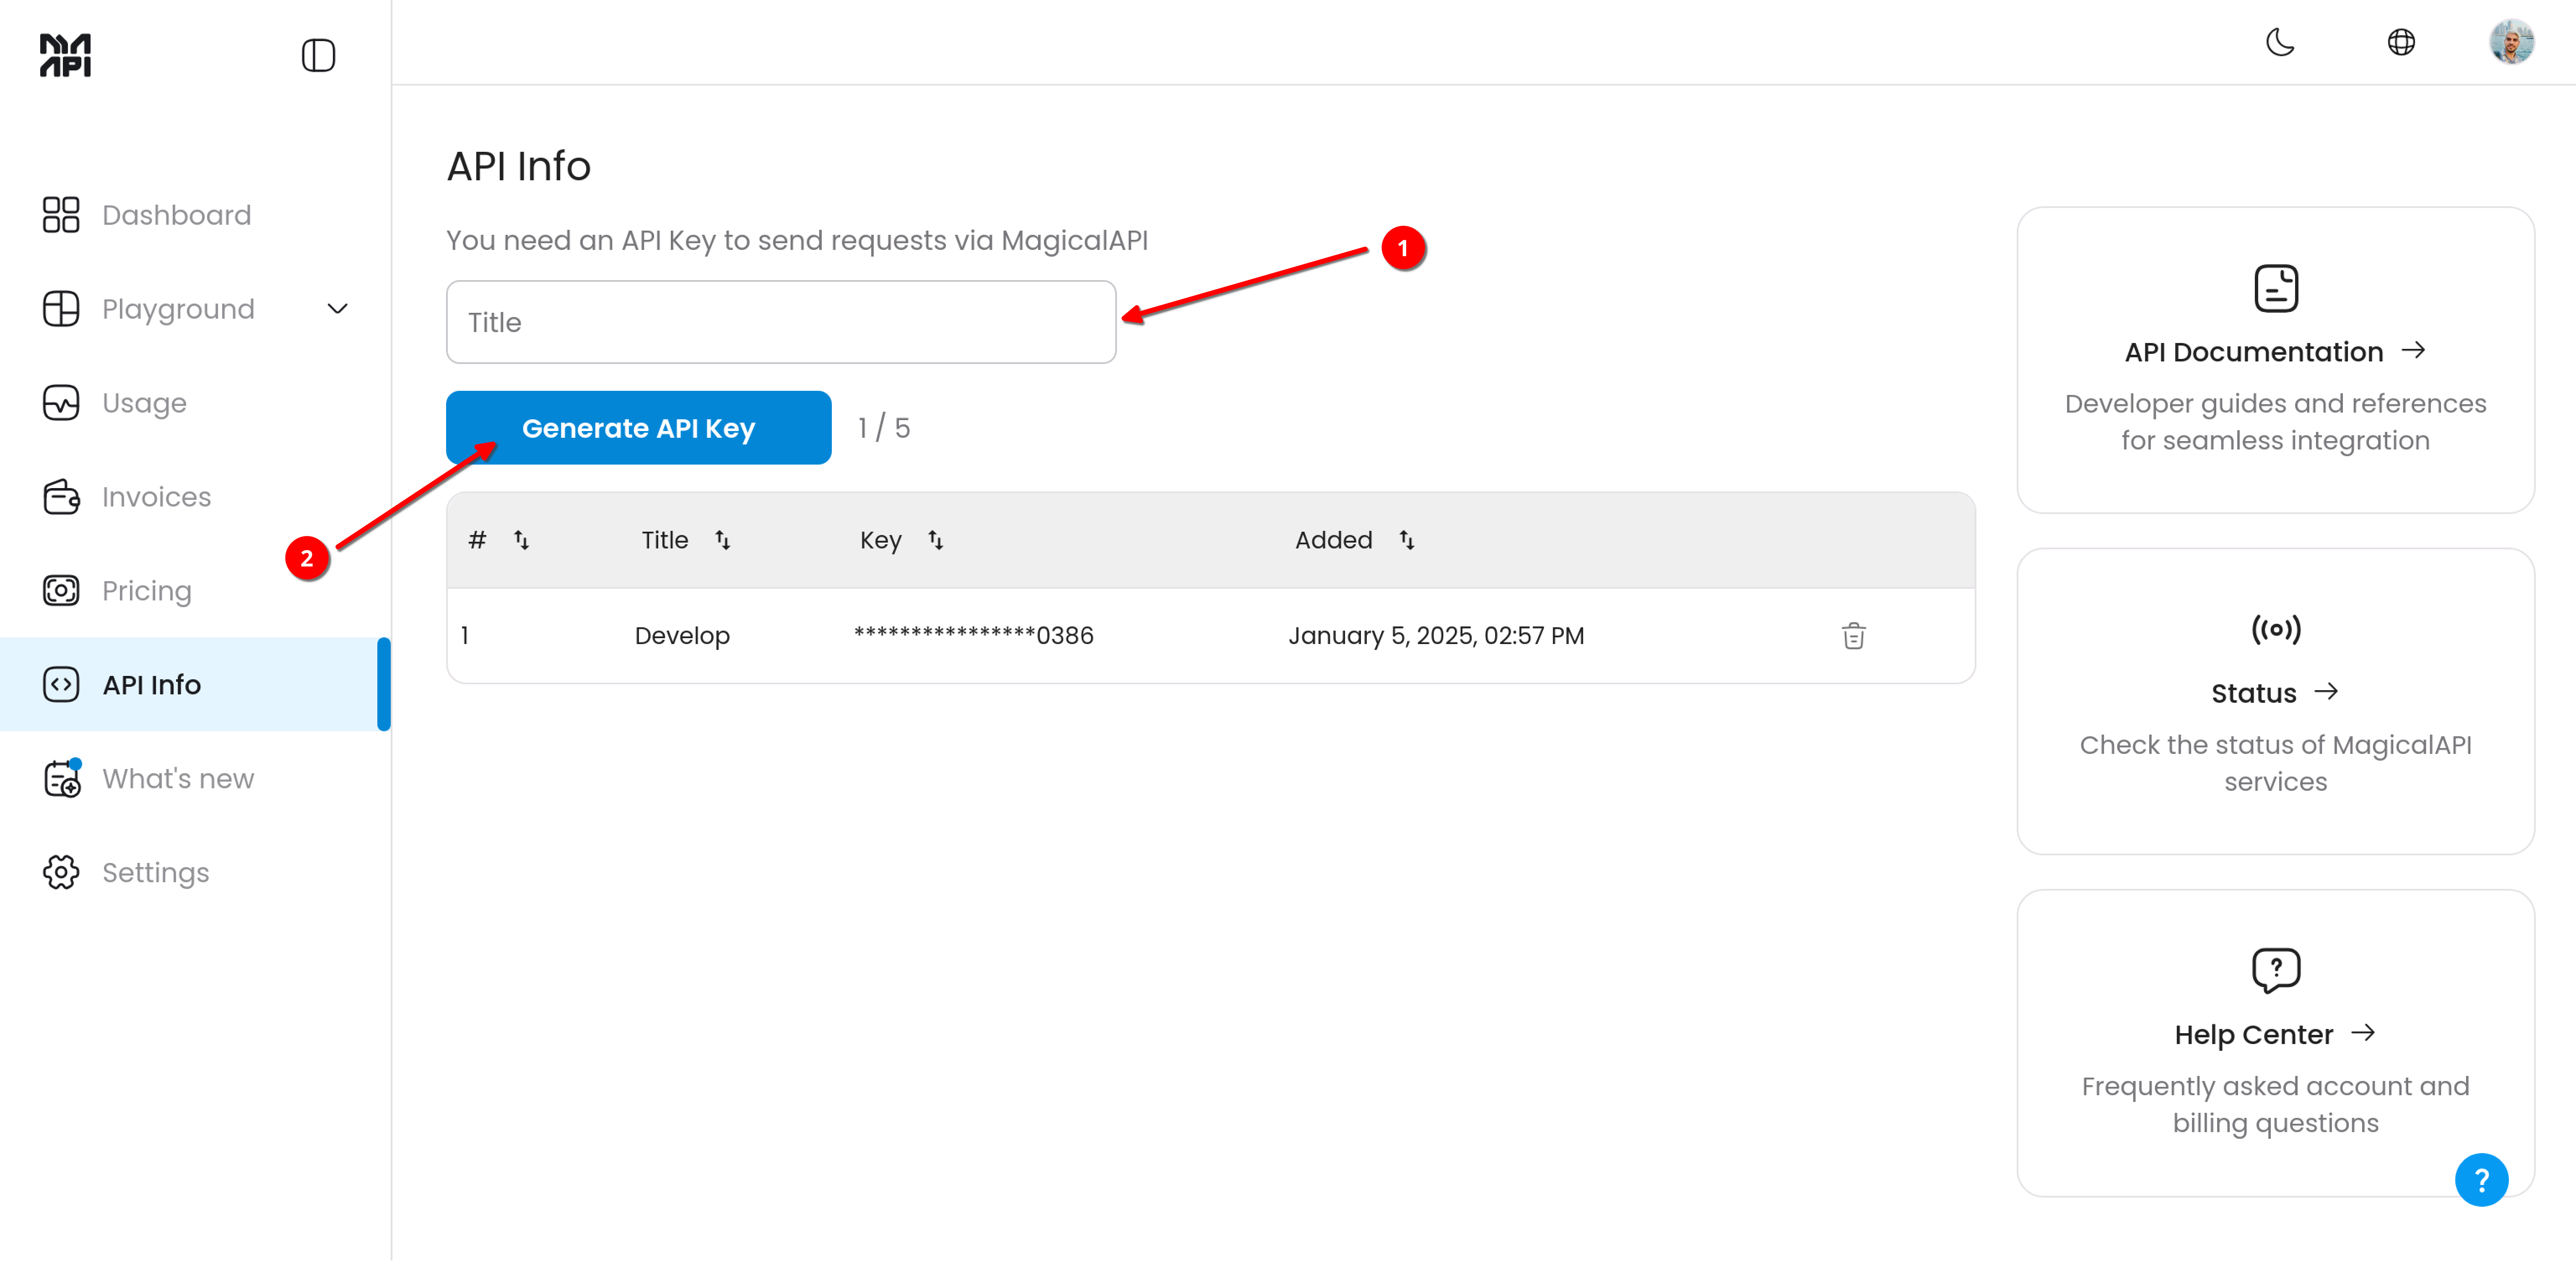The width and height of the screenshot is (2576, 1273).
Task: Click the Dashboard grid icon
Action: 61,215
